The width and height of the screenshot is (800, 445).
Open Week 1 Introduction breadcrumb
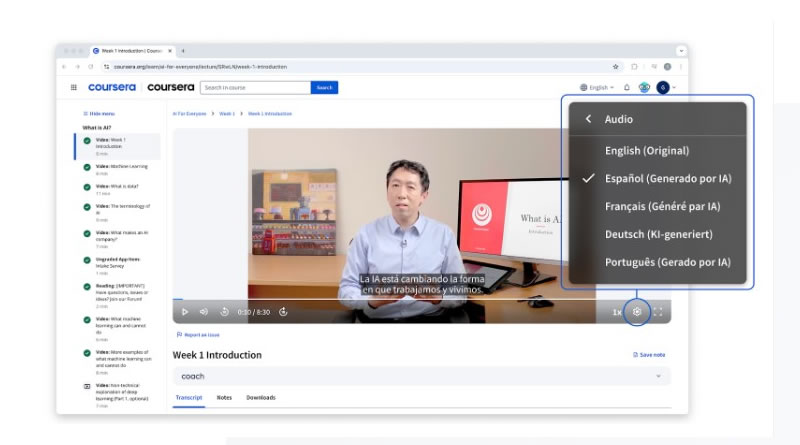[x=270, y=114]
